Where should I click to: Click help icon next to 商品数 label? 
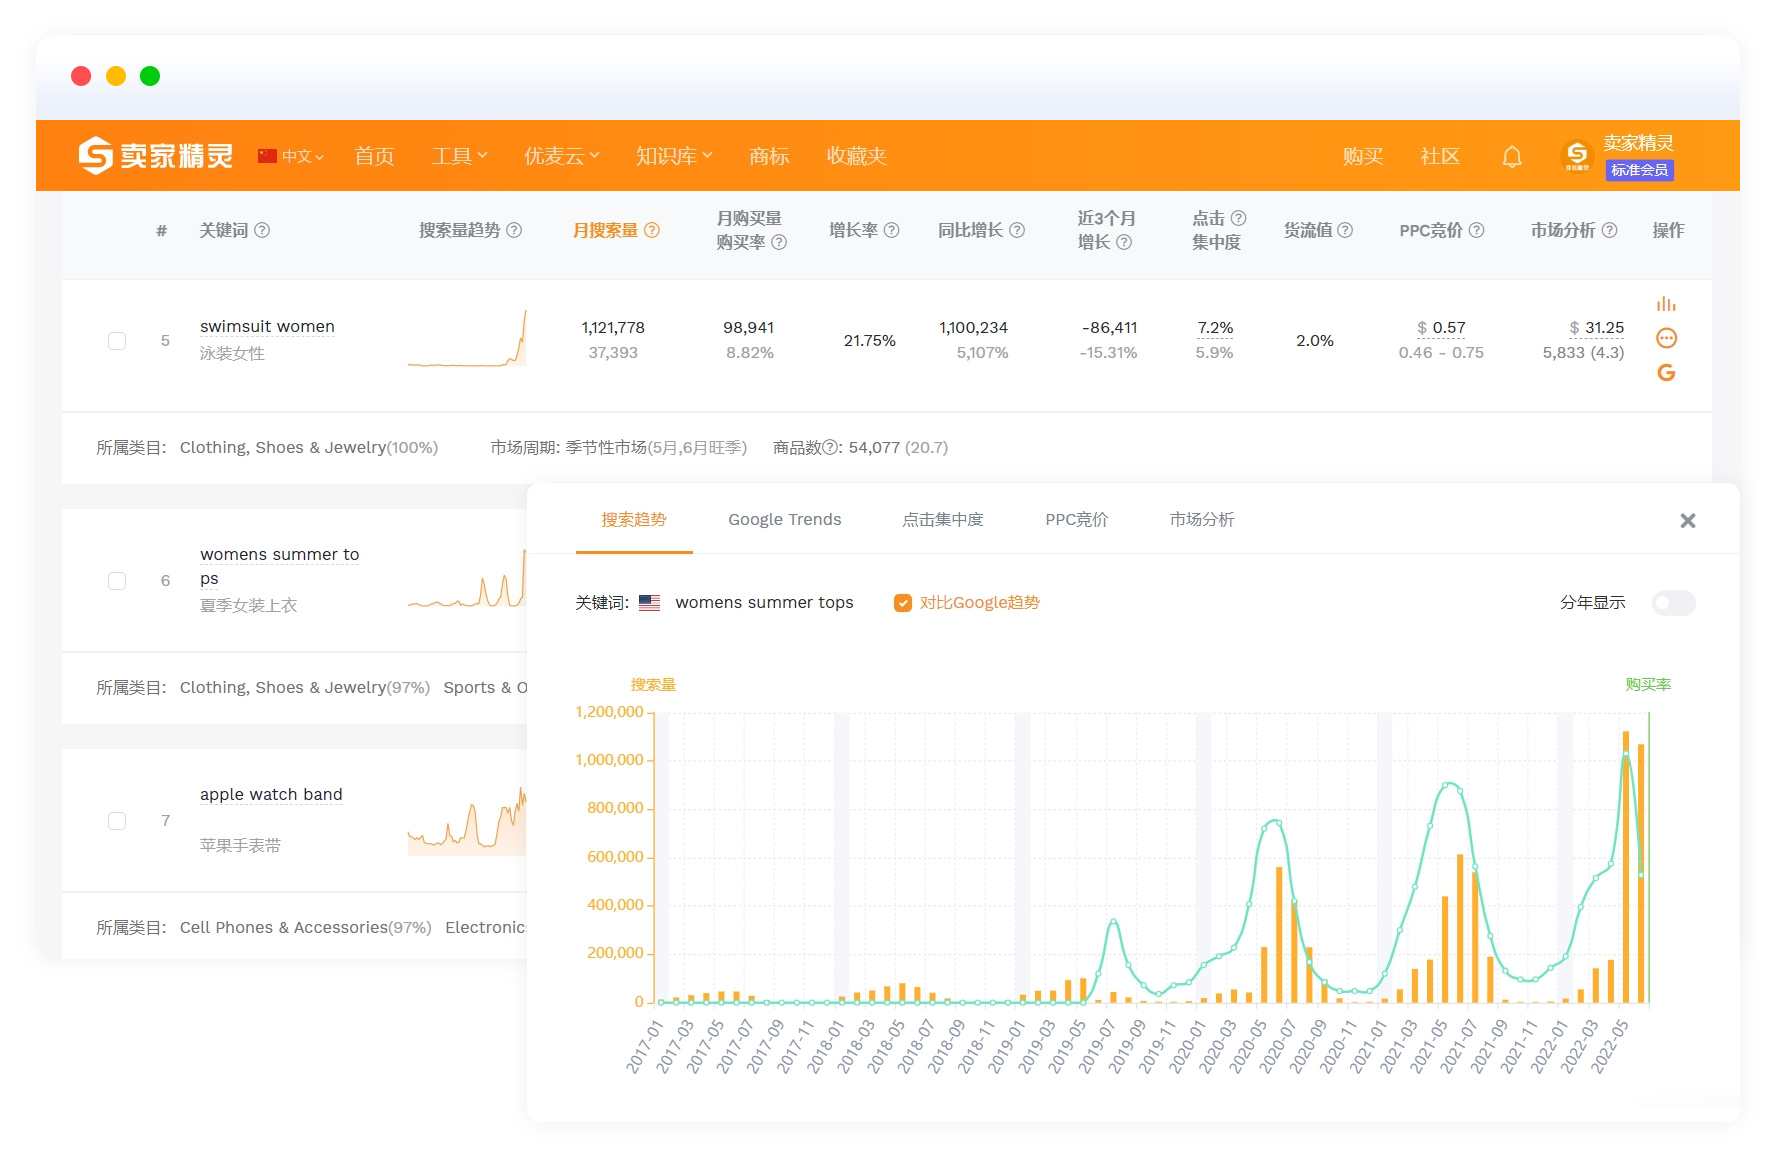pos(830,448)
